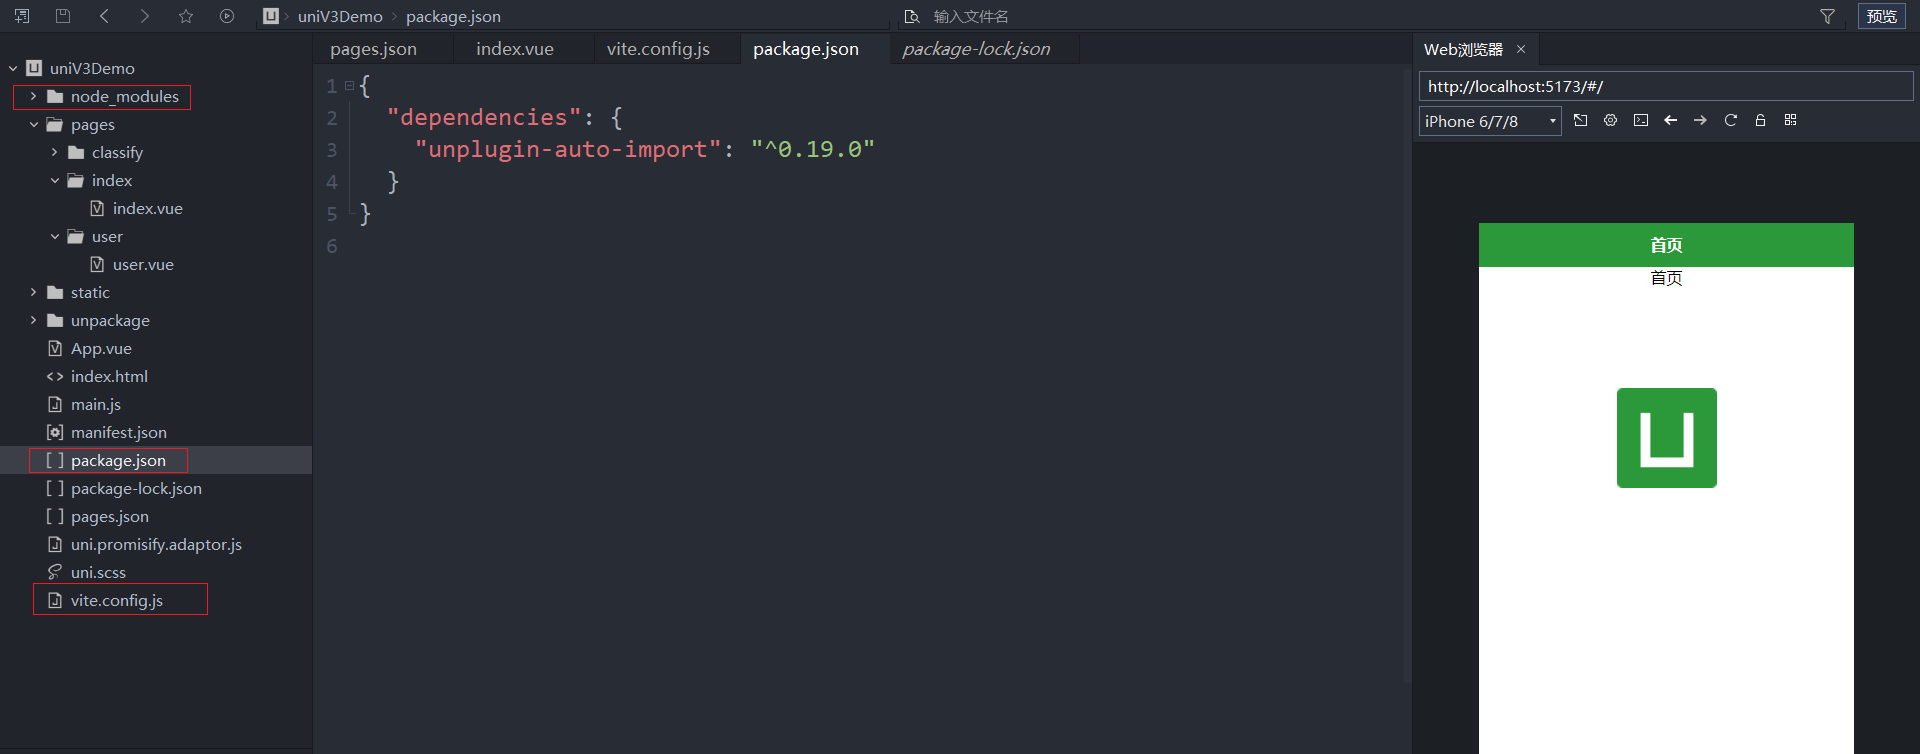Image resolution: width=1920 pixels, height=754 pixels.
Task: Open package-lock.json in the file tree
Action: coord(136,488)
